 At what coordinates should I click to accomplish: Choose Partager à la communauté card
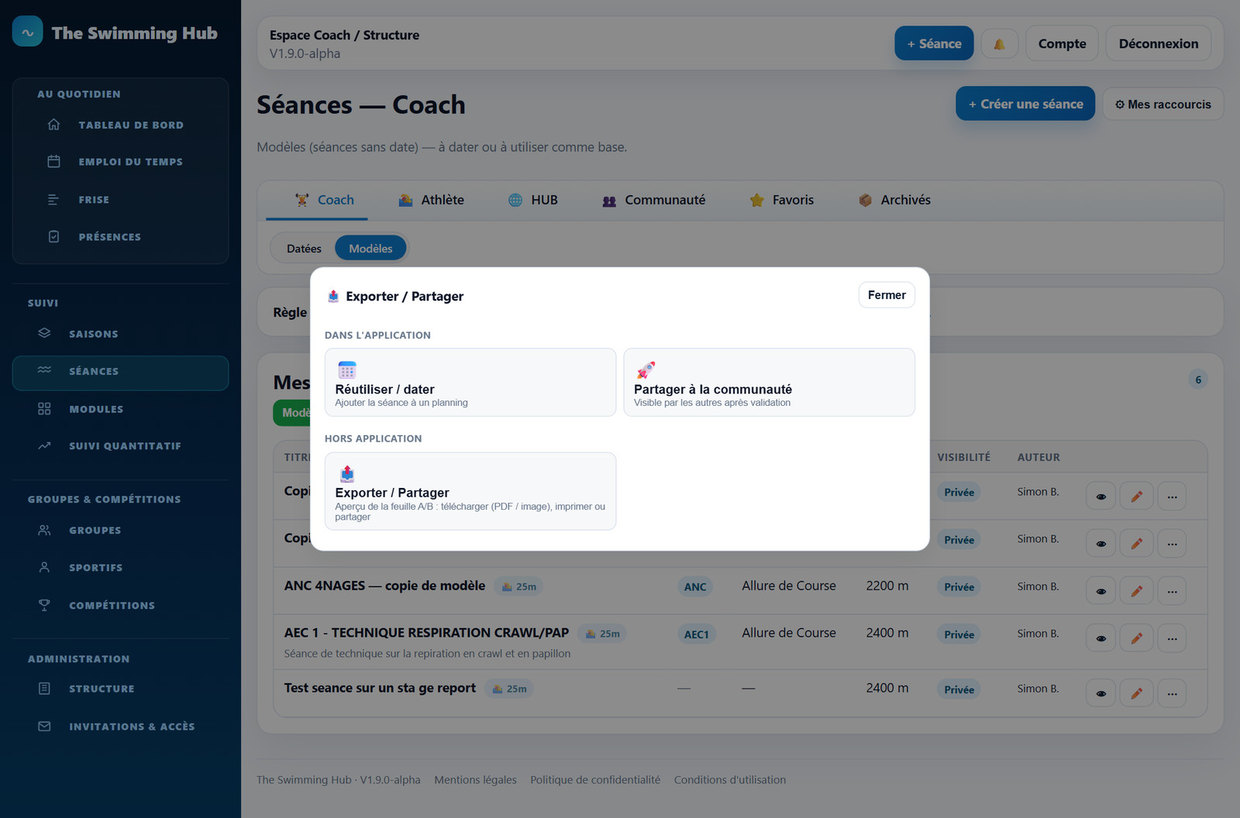769,382
